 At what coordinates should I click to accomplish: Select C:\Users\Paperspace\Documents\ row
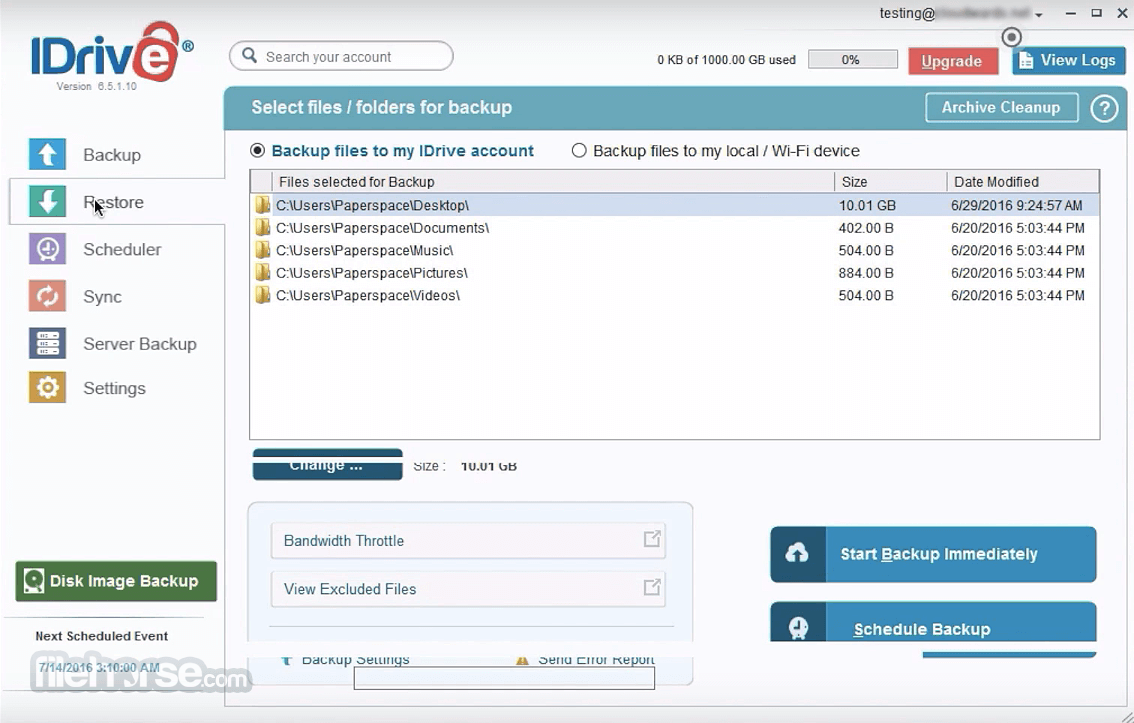[675, 228]
